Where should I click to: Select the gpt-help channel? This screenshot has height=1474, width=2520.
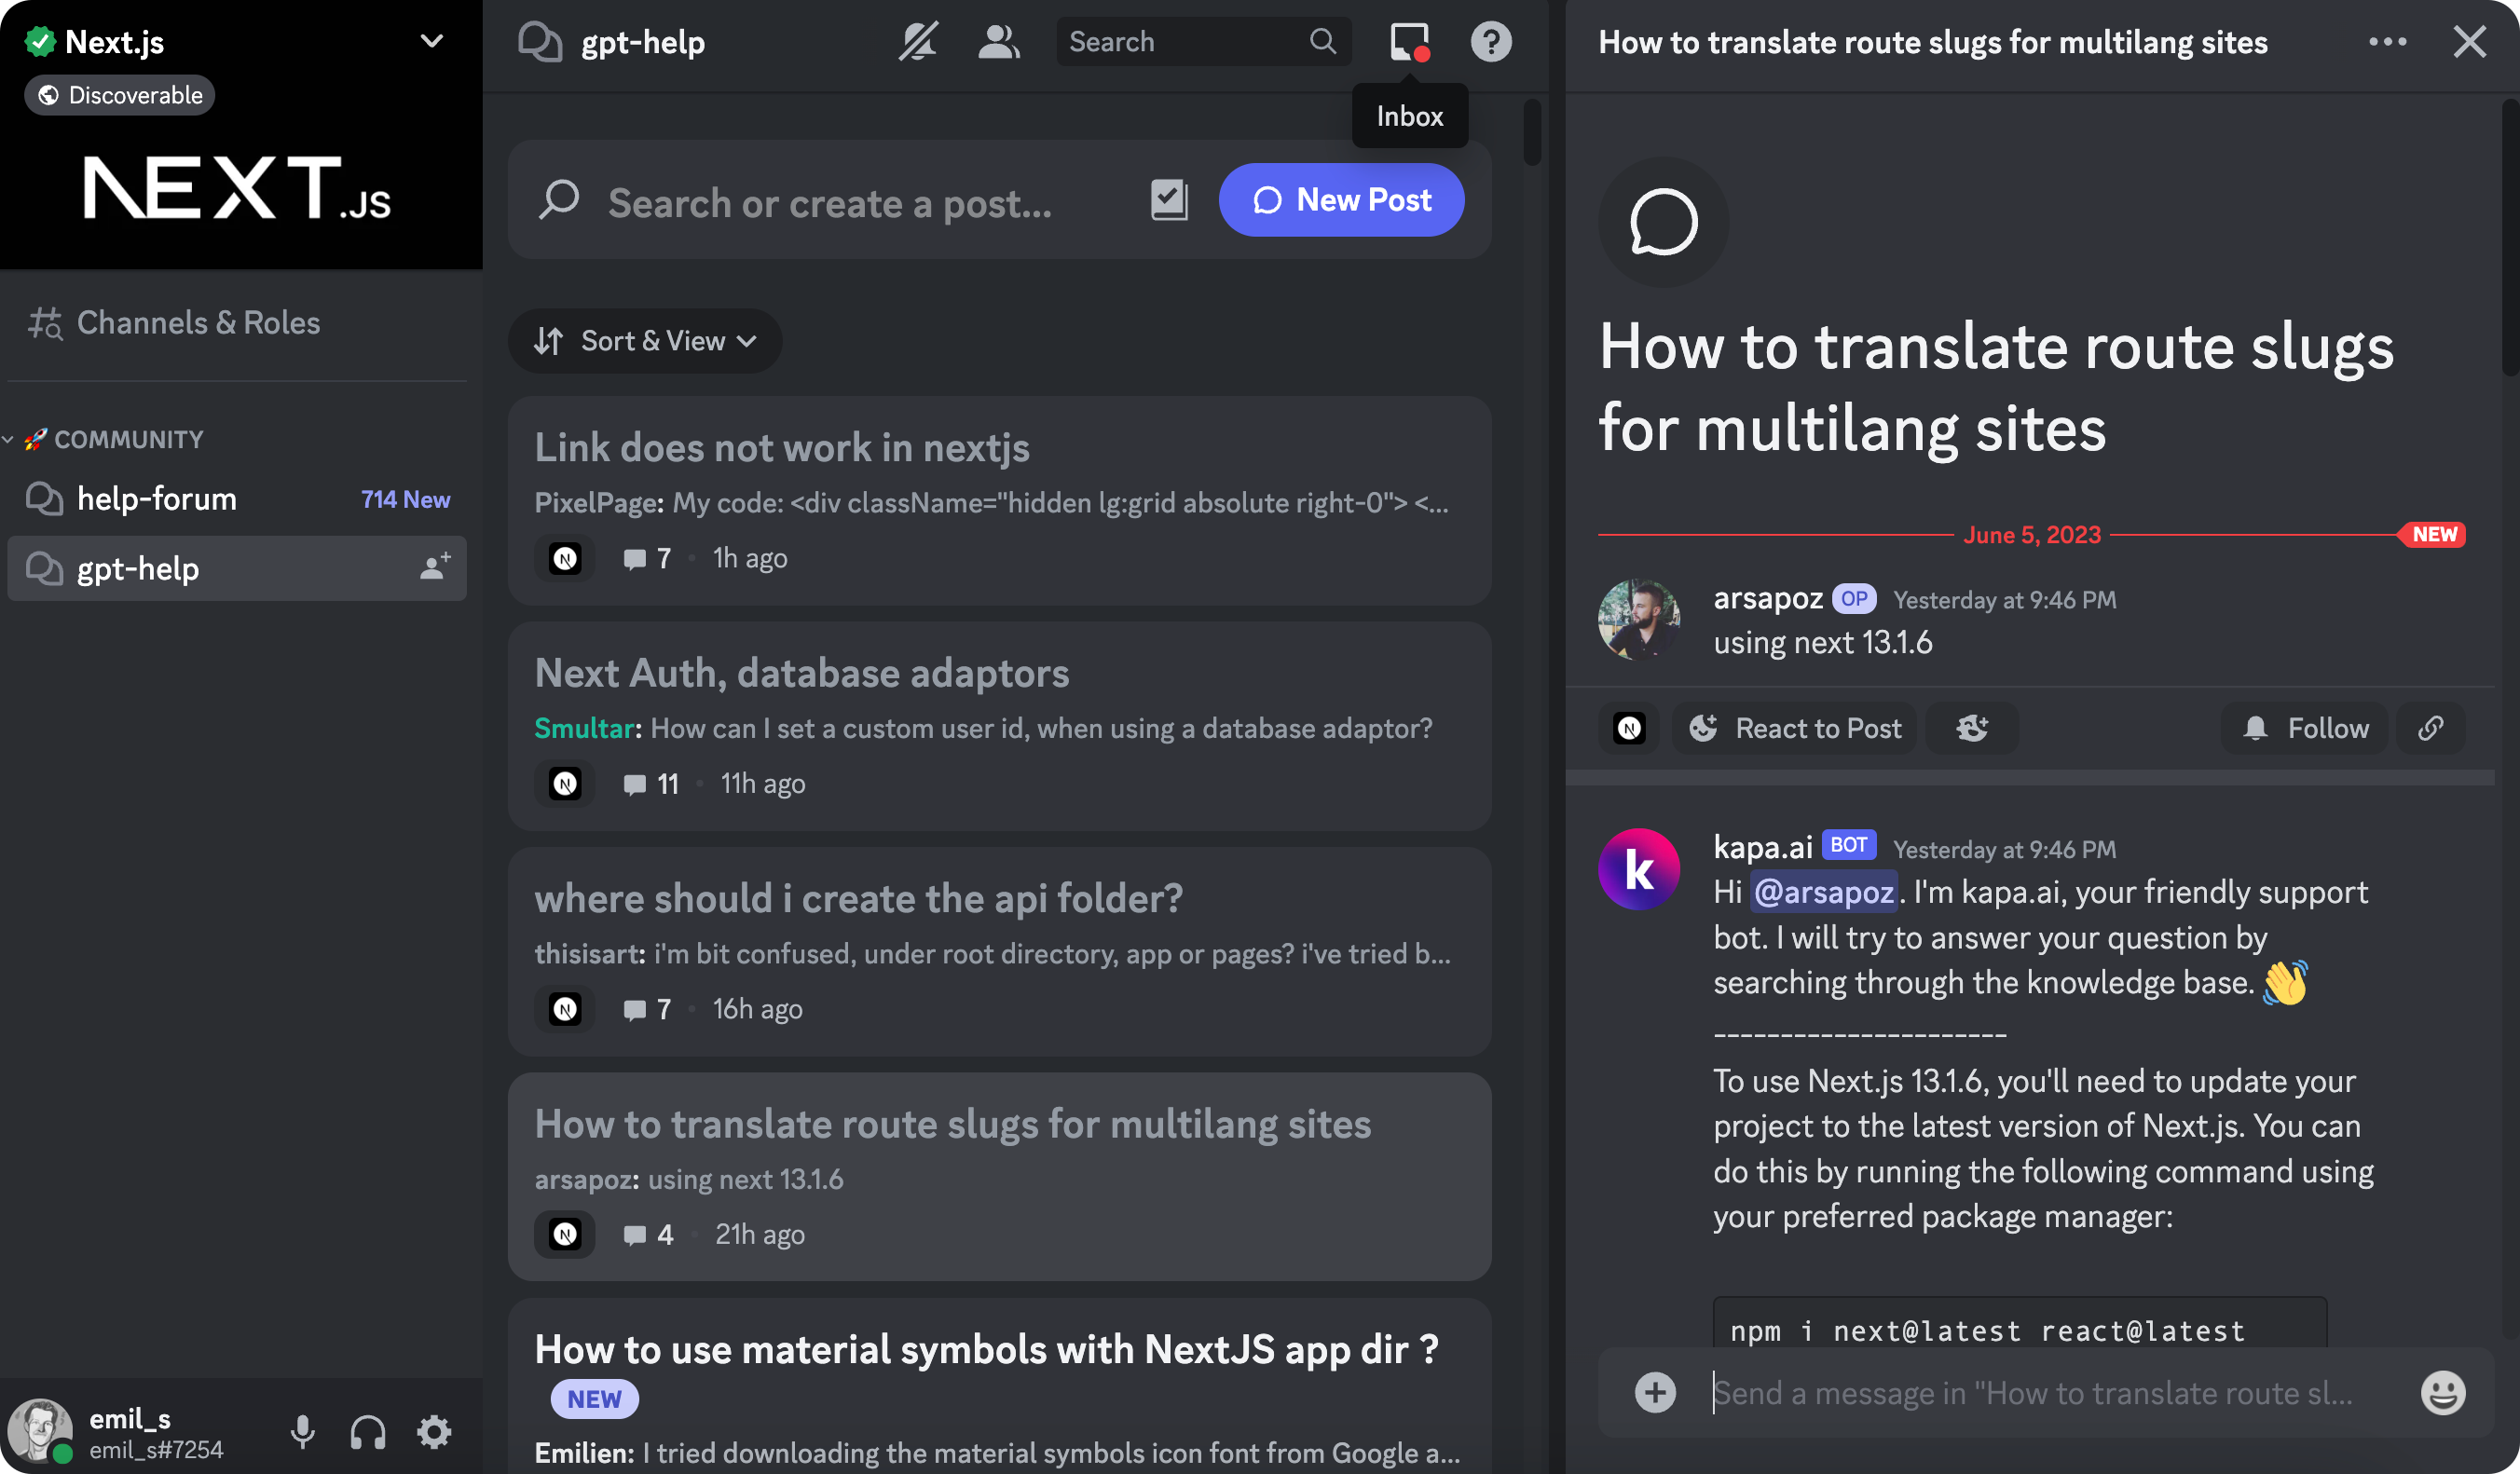click(x=137, y=565)
